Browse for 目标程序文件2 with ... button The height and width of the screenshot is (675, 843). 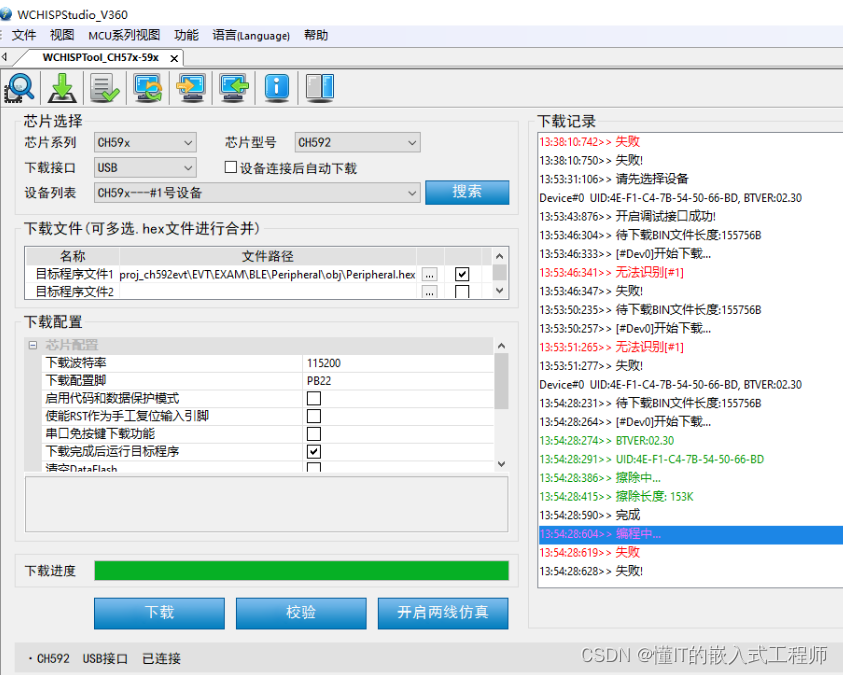pyautogui.click(x=430, y=292)
